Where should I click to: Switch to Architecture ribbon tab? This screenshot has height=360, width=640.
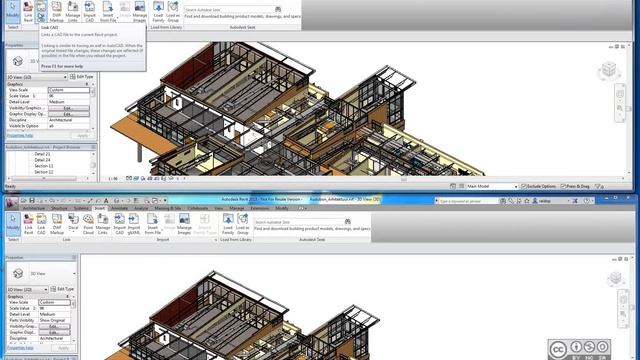point(34,208)
